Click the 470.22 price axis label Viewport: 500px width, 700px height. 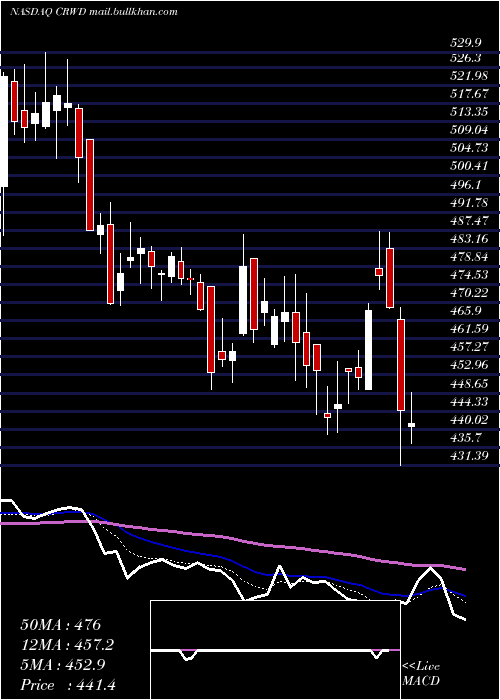pyautogui.click(x=469, y=293)
